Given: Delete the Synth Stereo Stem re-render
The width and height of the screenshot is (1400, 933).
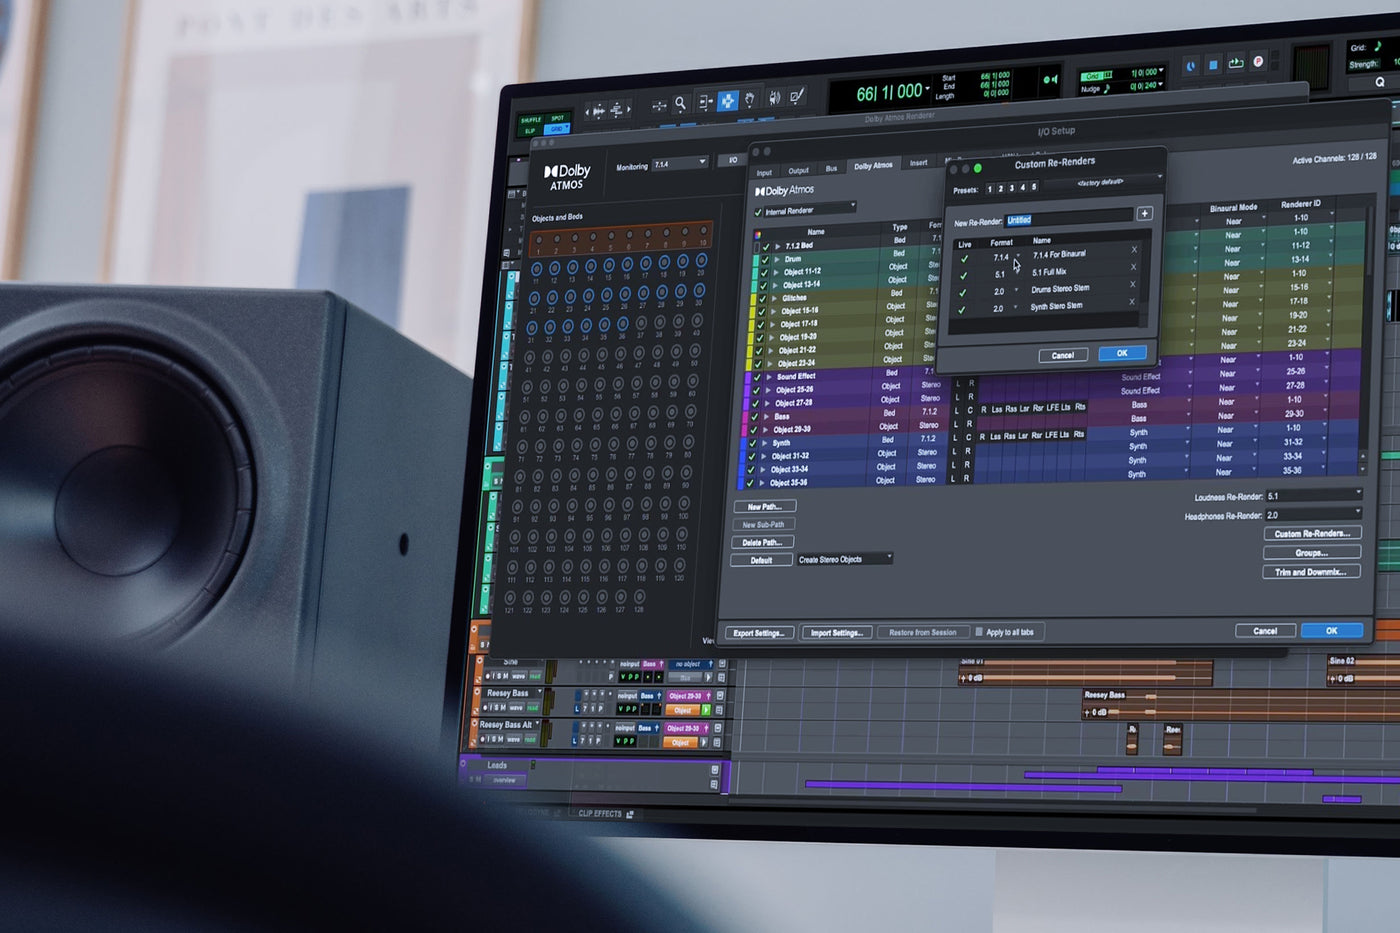Looking at the screenshot, I should 1132,302.
